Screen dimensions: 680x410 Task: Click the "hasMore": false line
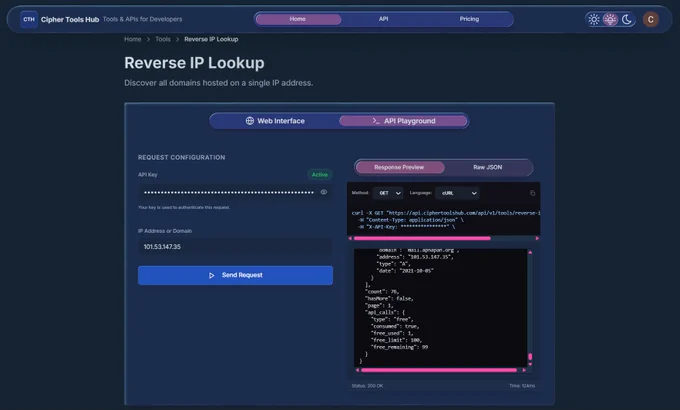[389, 298]
